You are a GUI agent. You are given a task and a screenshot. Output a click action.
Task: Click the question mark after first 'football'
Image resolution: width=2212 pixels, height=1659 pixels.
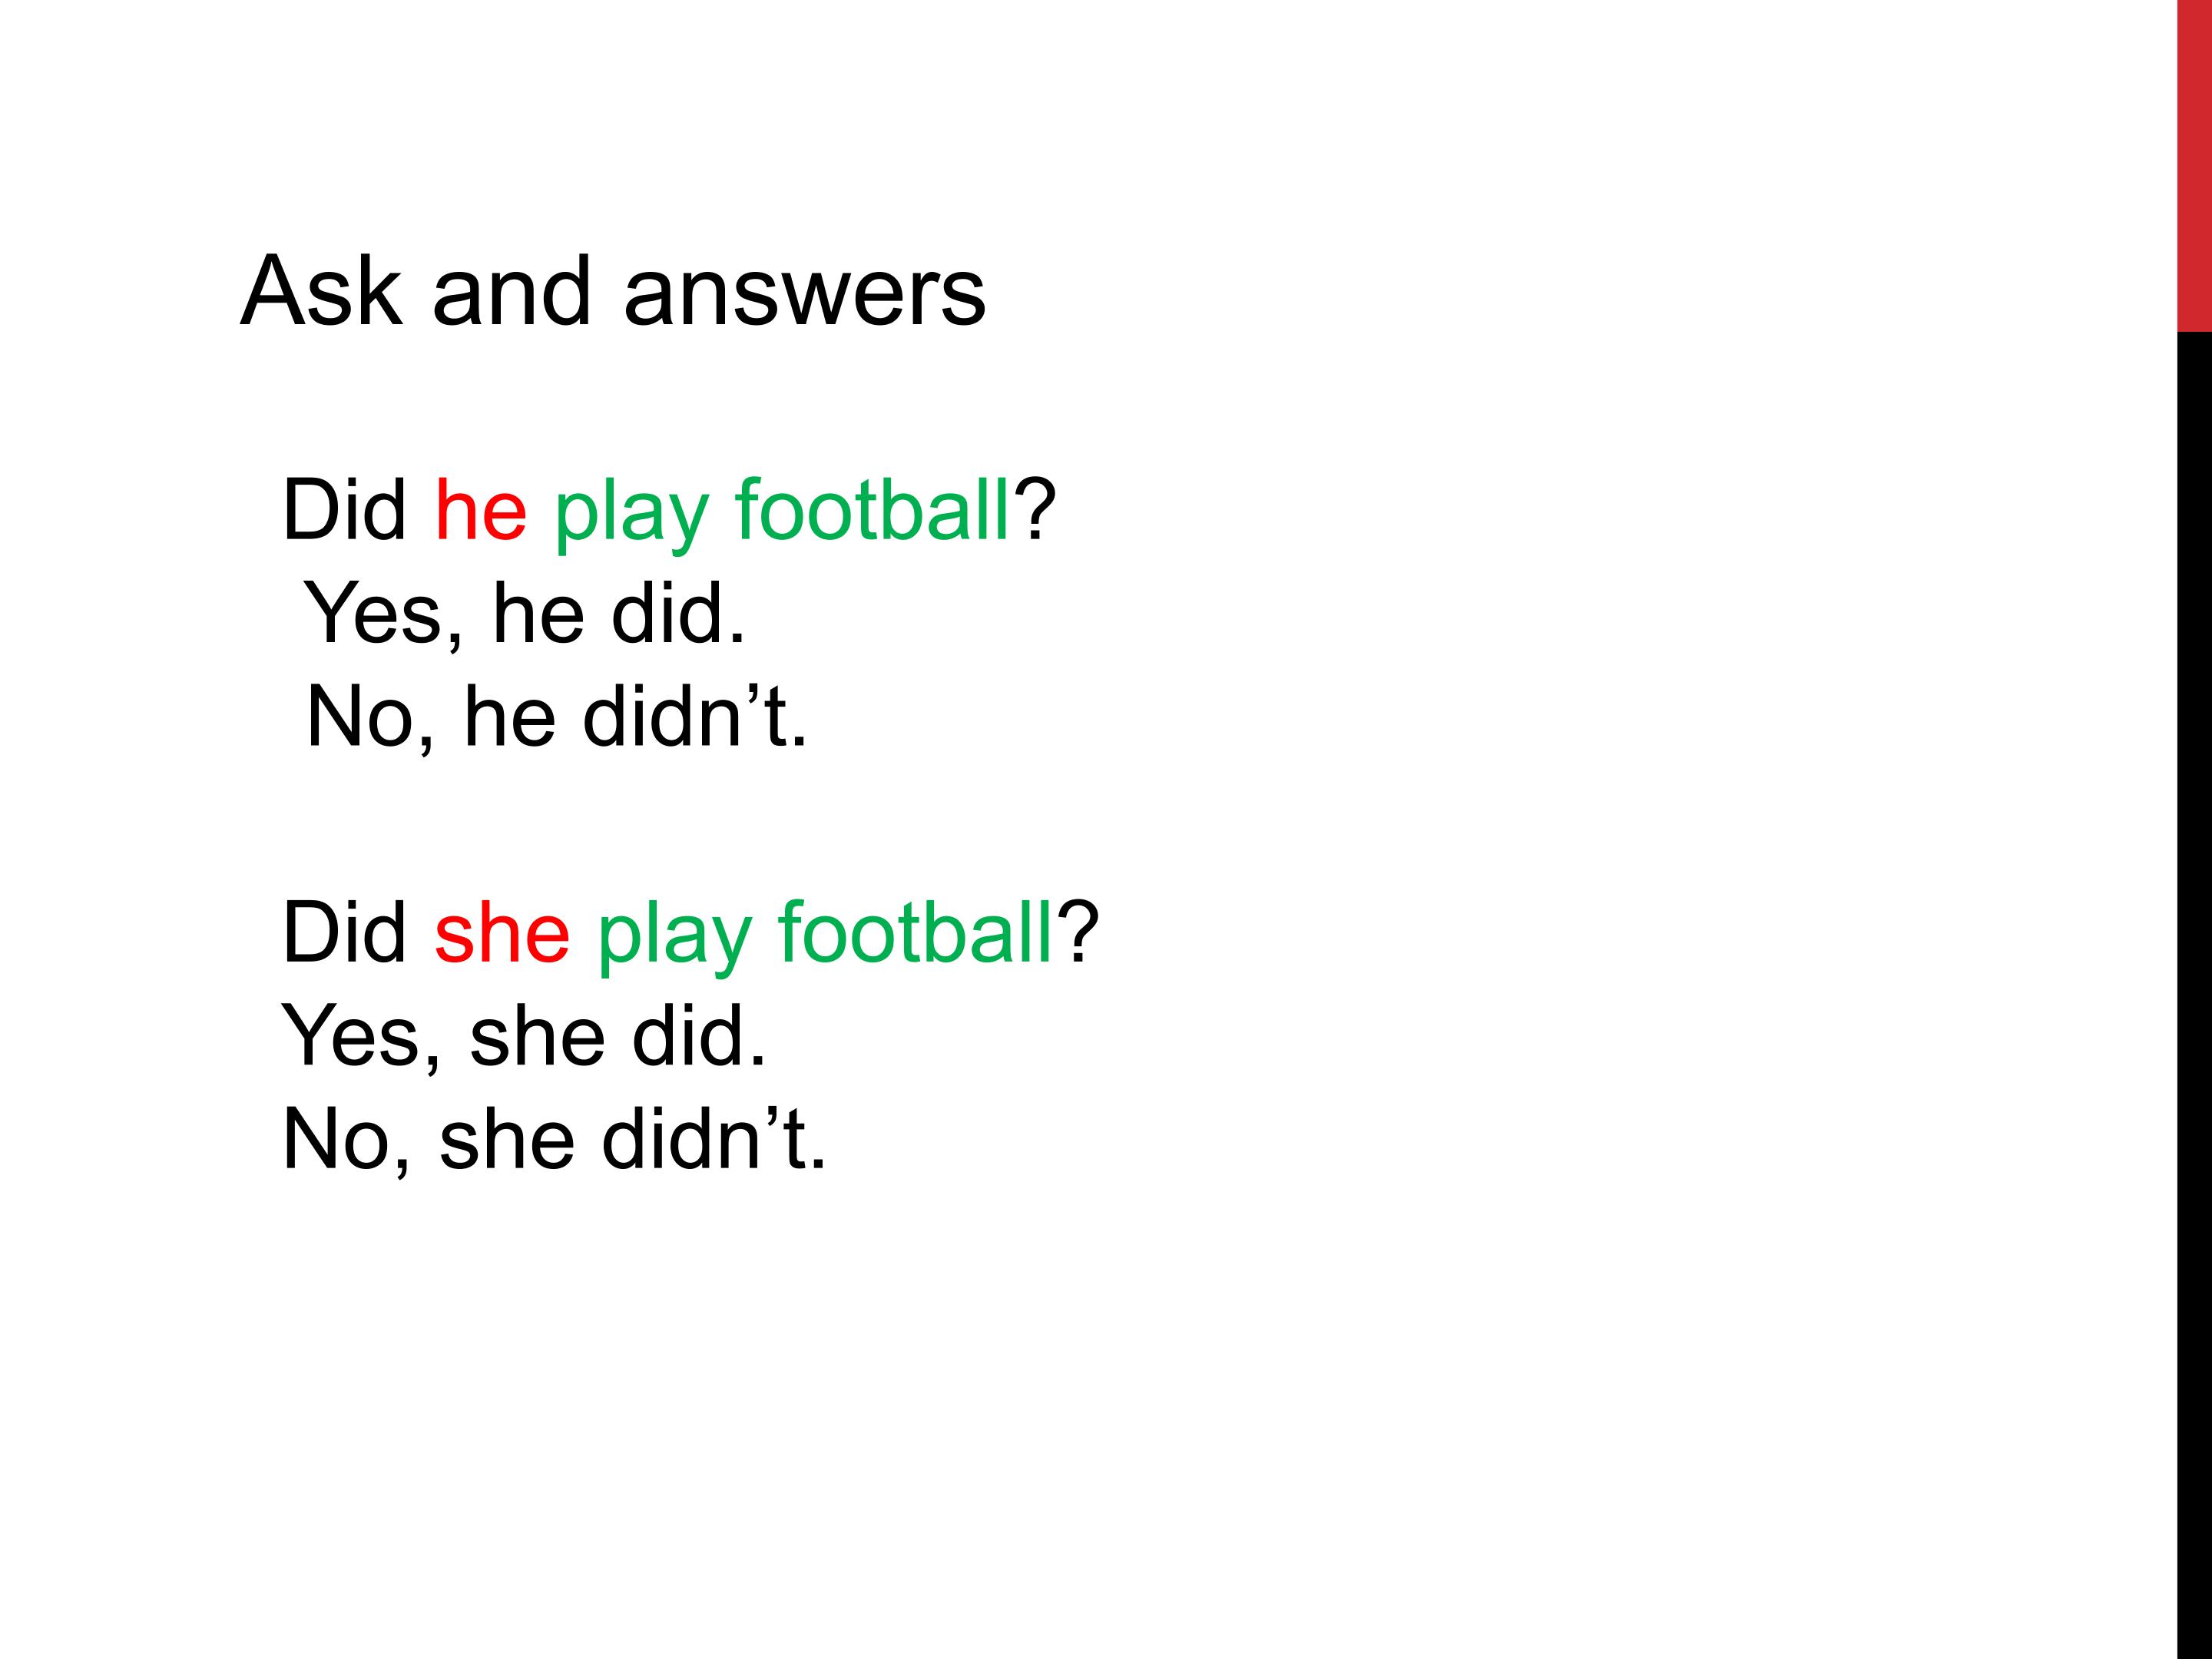1035,510
